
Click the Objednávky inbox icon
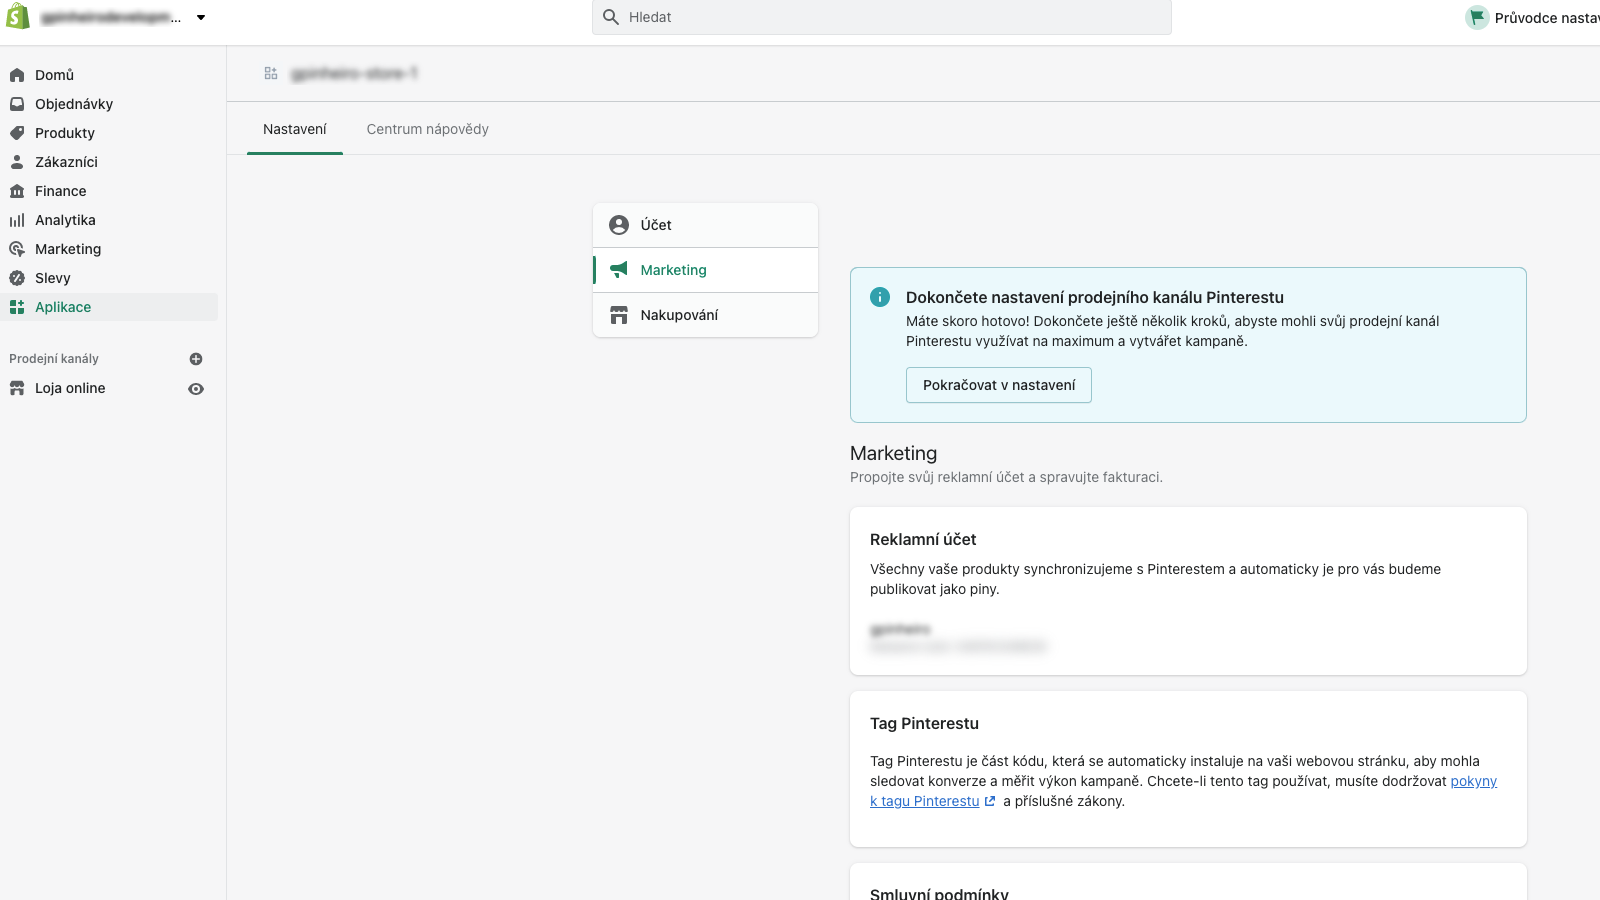pyautogui.click(x=17, y=104)
